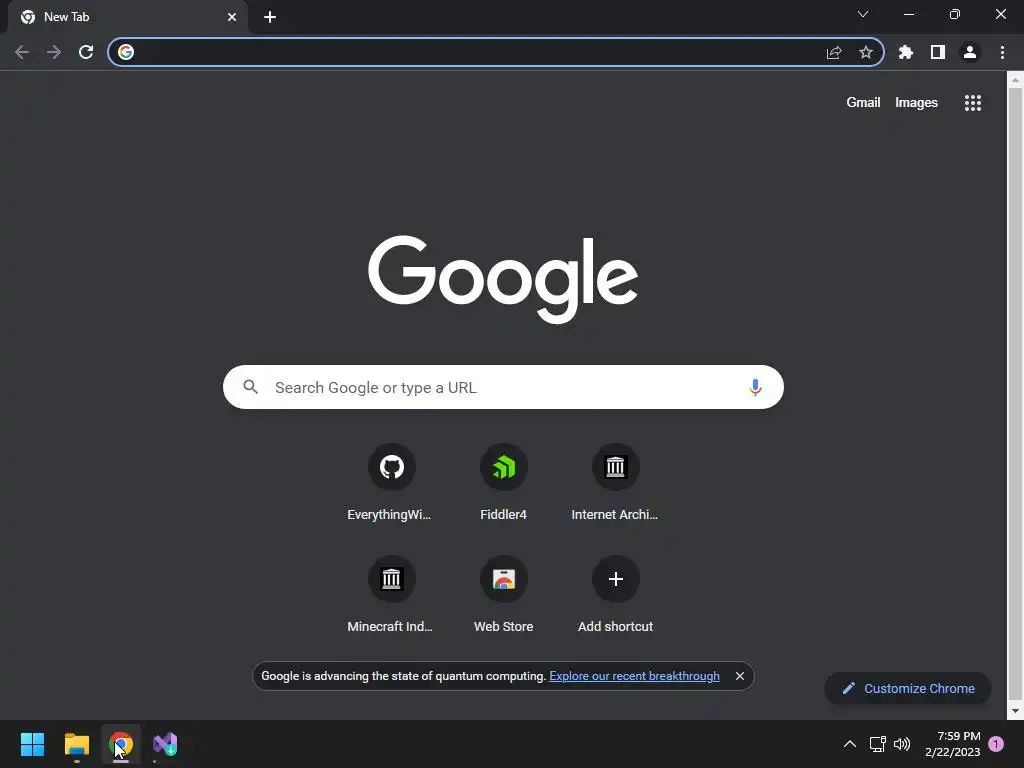Reload the page with the refresh icon
1024x768 pixels.
click(86, 52)
